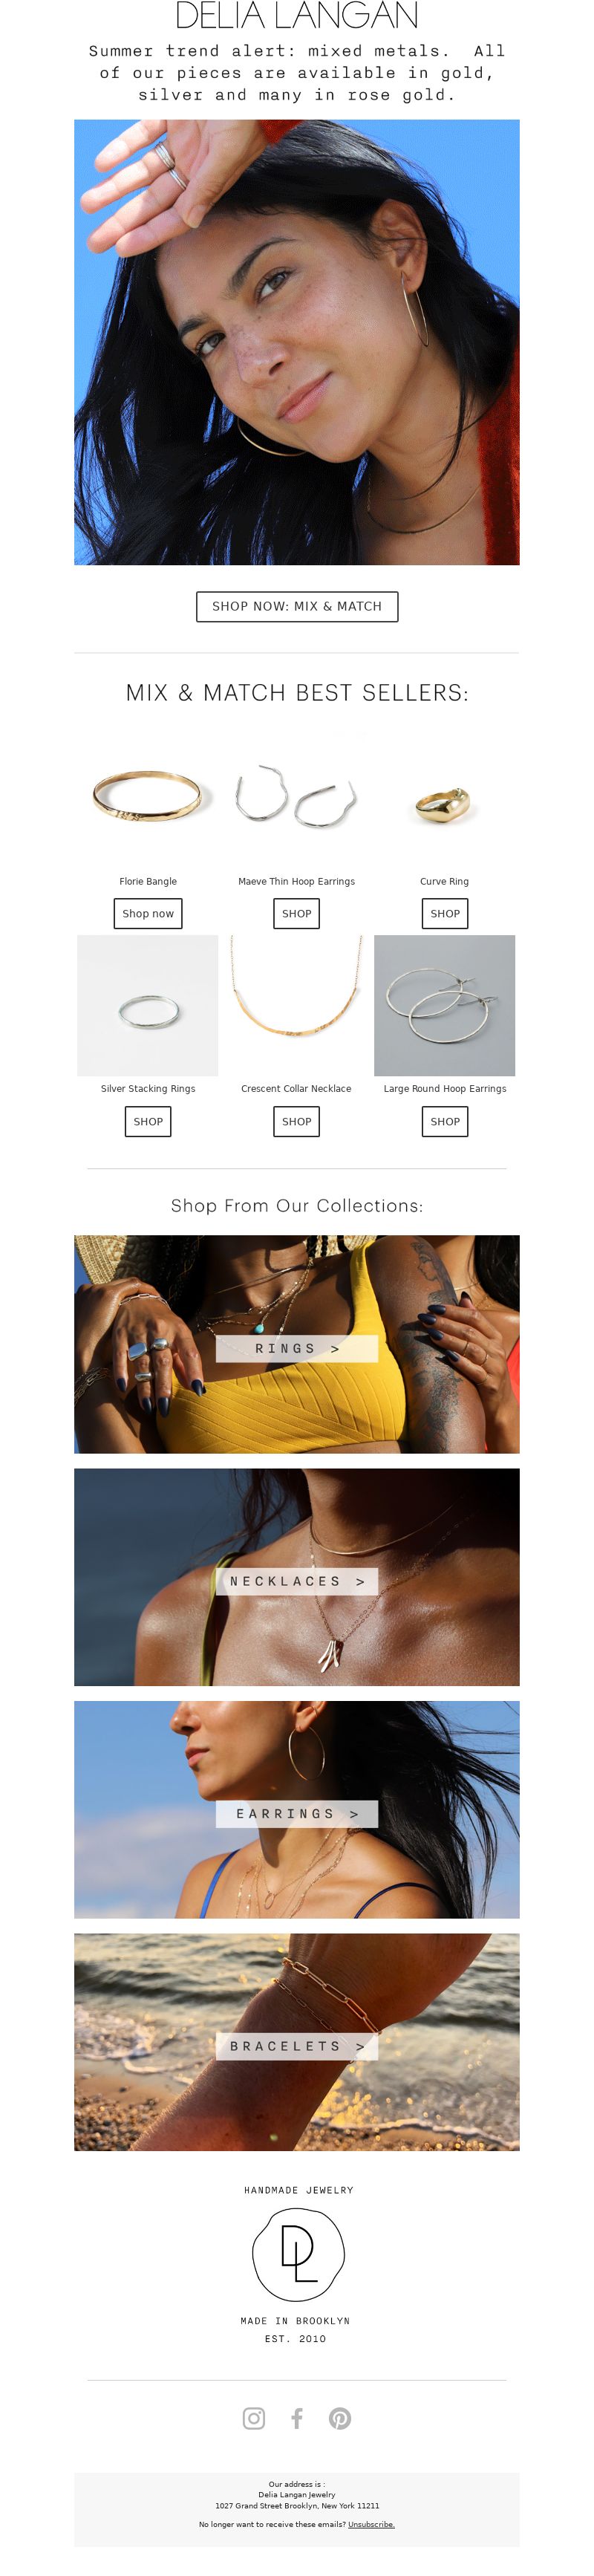The image size is (594, 2576).
Task: Click SHOP under Curve Ring
Action: (x=445, y=913)
